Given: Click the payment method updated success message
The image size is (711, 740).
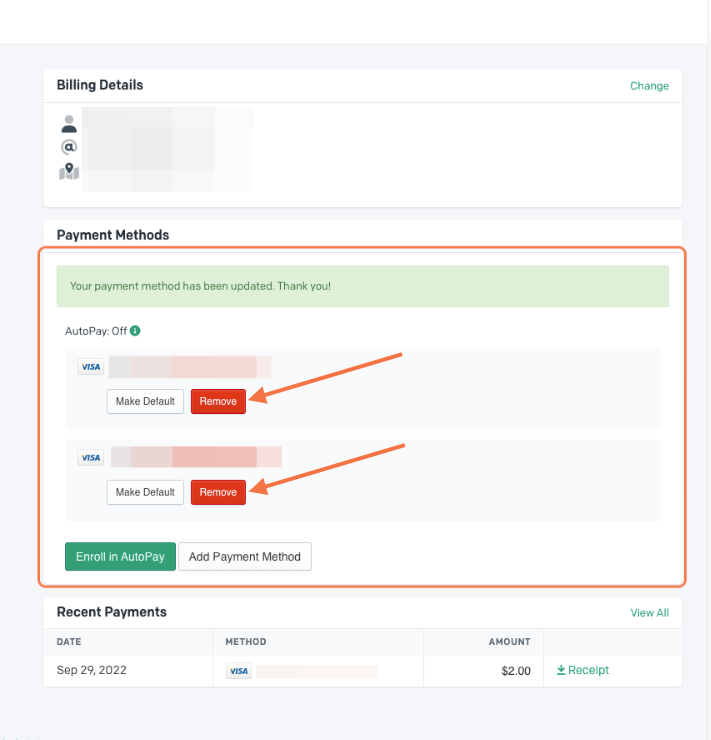Looking at the screenshot, I should click(x=362, y=286).
